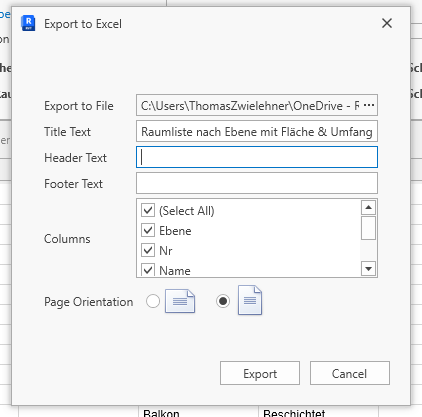This screenshot has width=422, height=417.
Task: Click the Title Text field
Action: pyautogui.click(x=257, y=131)
